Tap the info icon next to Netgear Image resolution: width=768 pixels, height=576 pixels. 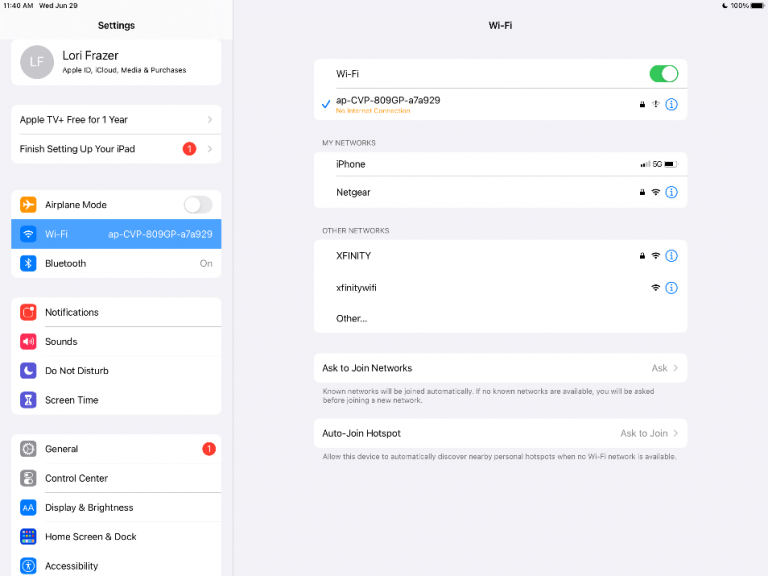[671, 192]
